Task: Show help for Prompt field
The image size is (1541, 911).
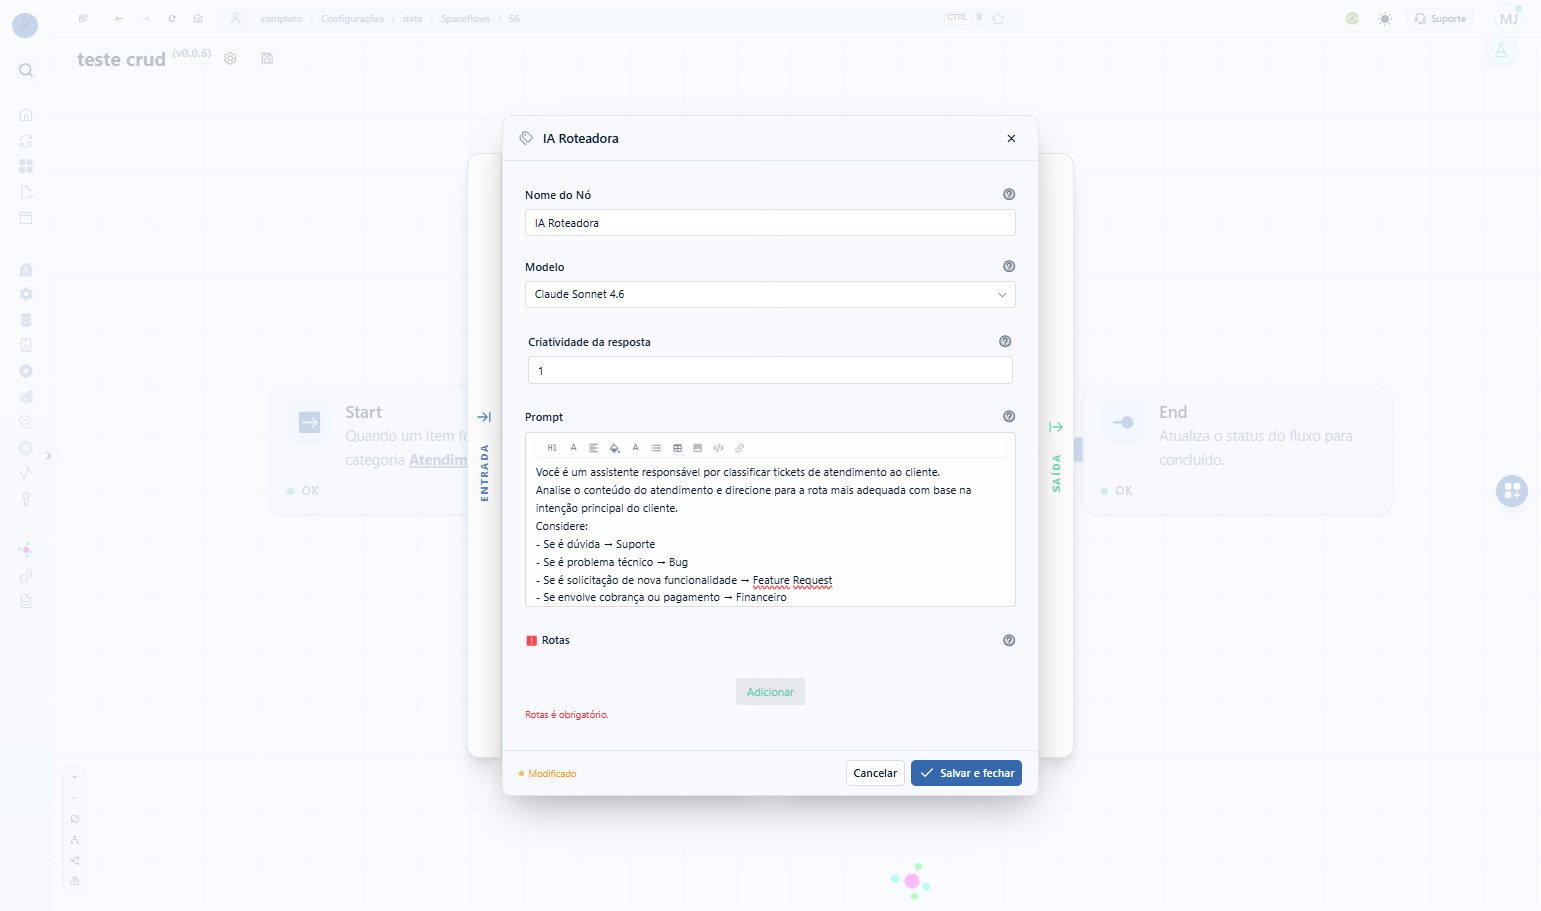Action: tap(1009, 417)
